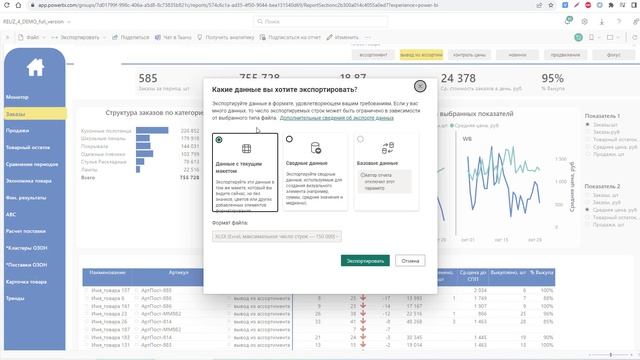Viewport: 640px width, 360px height.
Task: Refresh report visuals using the toolbar's far-right icon
Action: tap(635, 37)
